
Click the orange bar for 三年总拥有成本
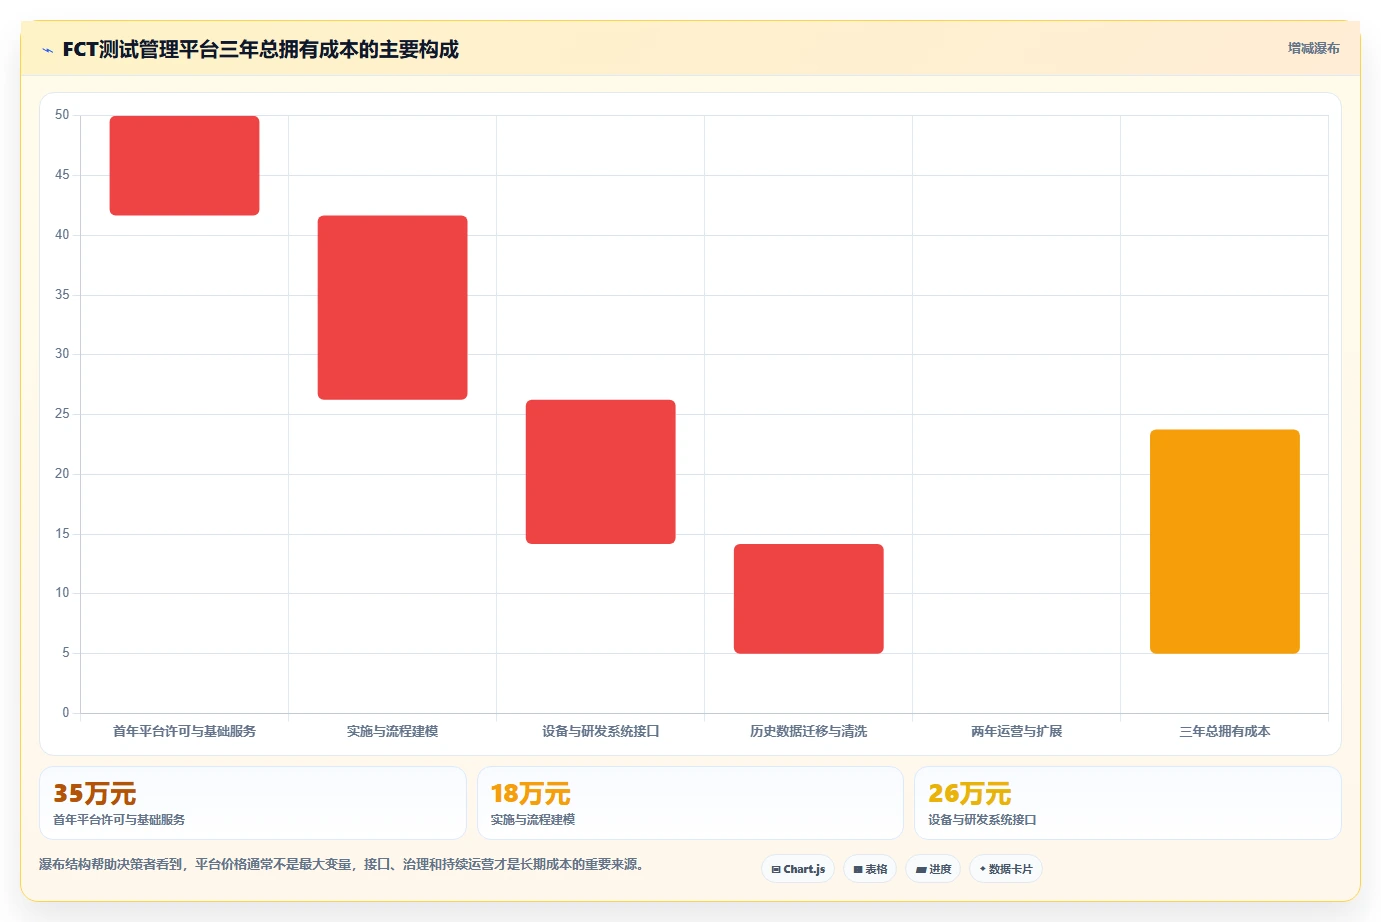coord(1224,541)
